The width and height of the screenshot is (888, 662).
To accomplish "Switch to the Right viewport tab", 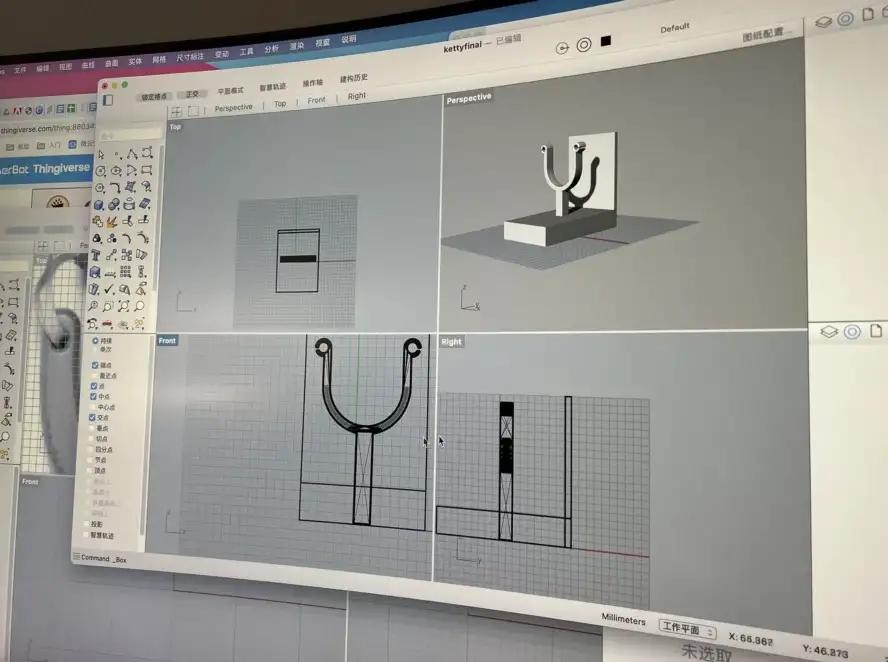I will pyautogui.click(x=357, y=96).
